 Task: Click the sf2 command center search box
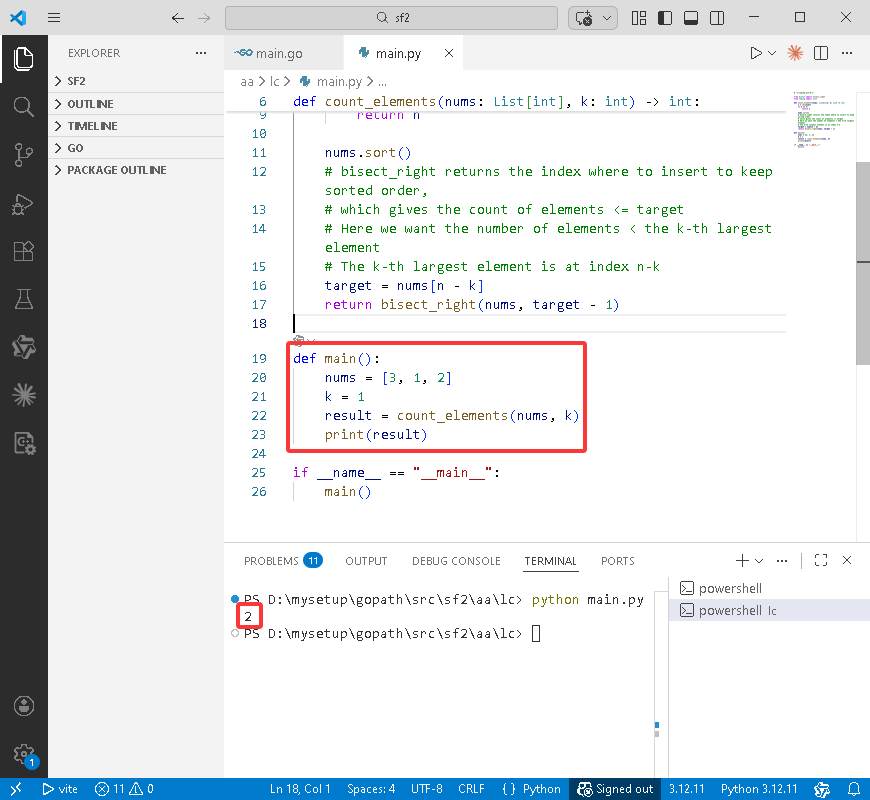coord(391,18)
